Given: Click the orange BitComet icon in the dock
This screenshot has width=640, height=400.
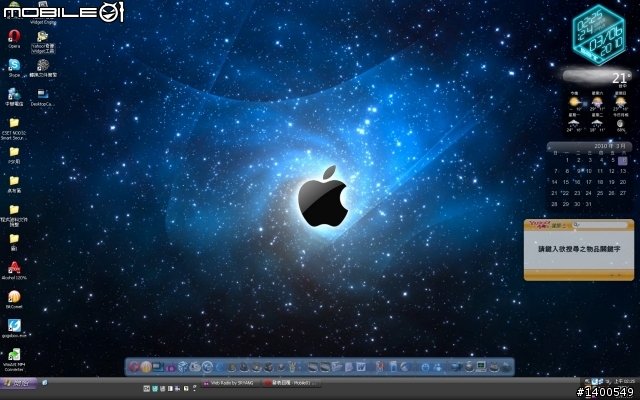Looking at the screenshot, I should coord(145,367).
